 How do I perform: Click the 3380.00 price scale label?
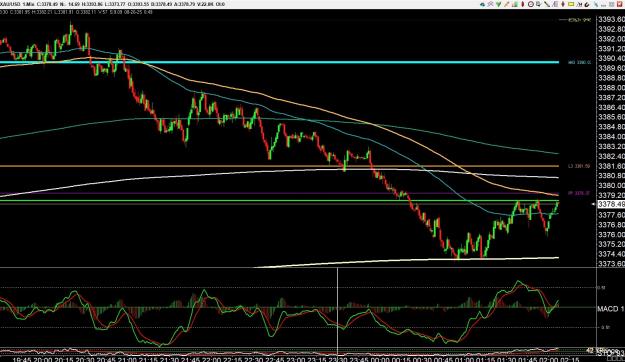[611, 185]
